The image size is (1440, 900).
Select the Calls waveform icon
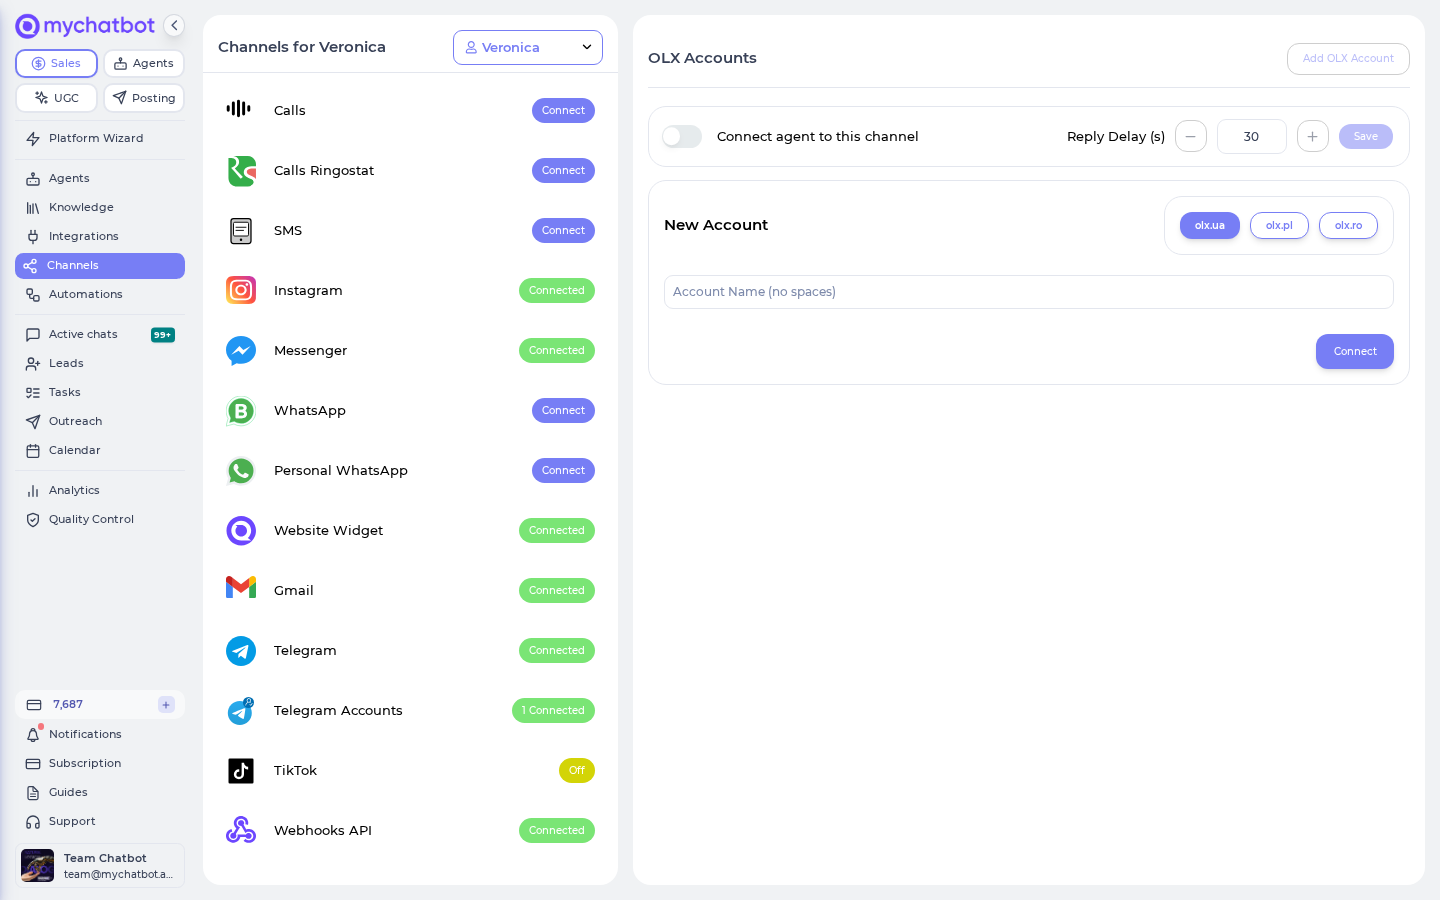[x=240, y=109]
